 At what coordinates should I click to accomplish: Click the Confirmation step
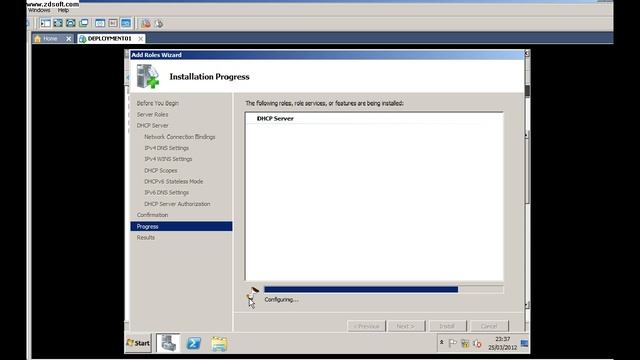(x=152, y=215)
